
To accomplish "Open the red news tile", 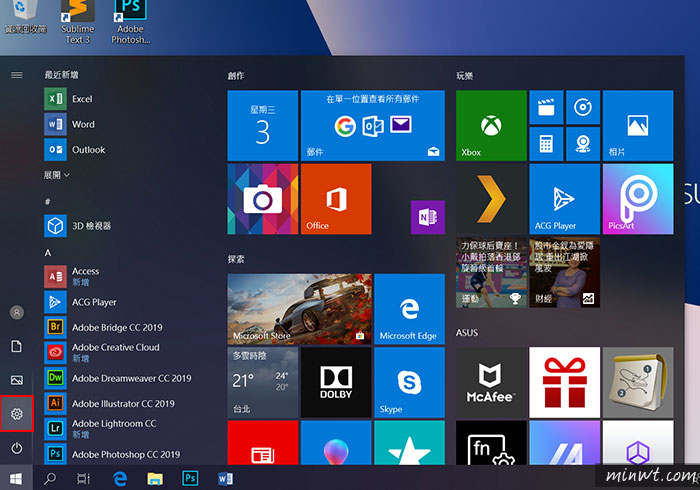I will (x=262, y=443).
